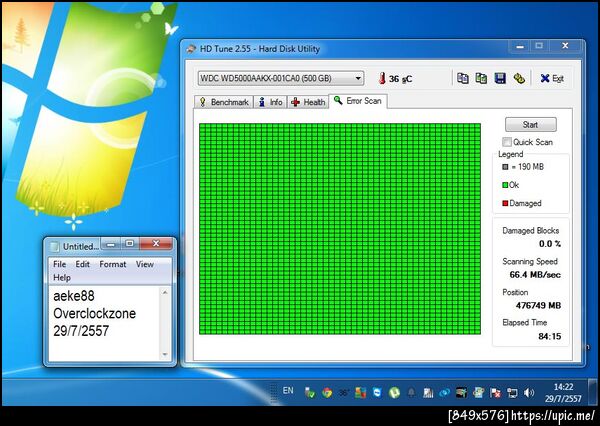This screenshot has height=426, width=600.
Task: Click the Action Center flag tray icon
Action: (x=496, y=392)
